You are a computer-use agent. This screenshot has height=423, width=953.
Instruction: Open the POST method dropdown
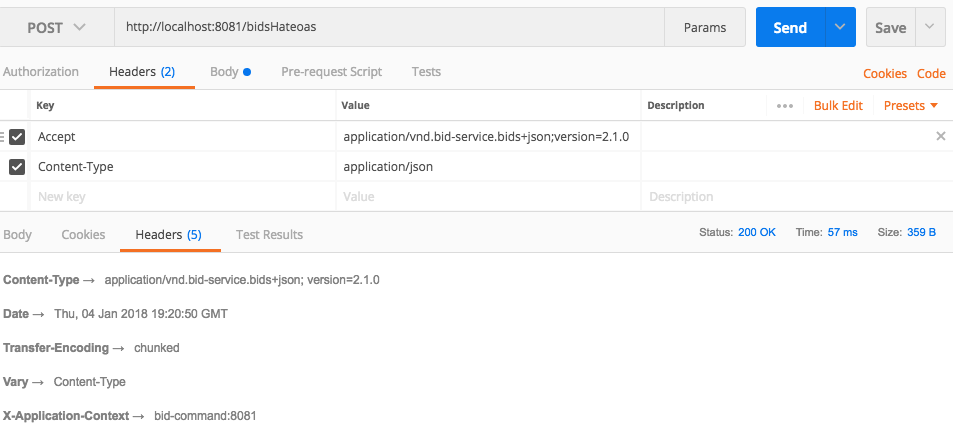pyautogui.click(x=56, y=28)
